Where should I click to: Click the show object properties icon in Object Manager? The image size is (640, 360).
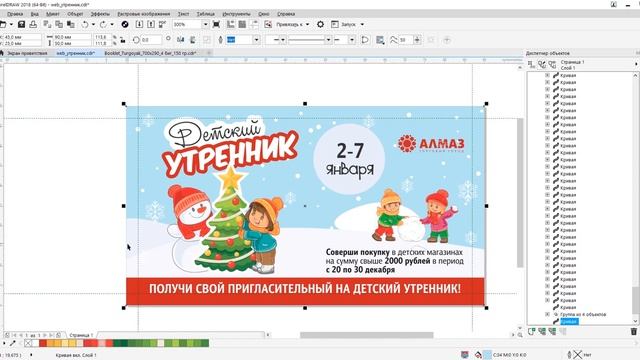(531, 64)
